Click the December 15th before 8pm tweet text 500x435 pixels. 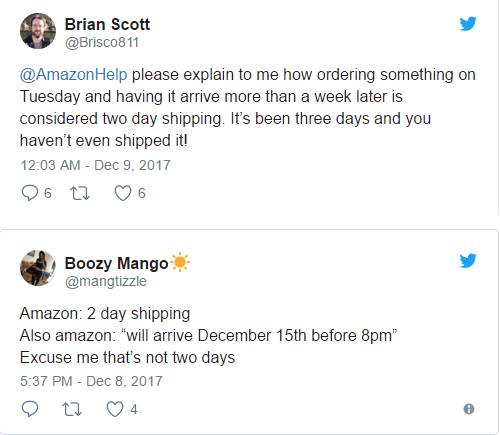pos(208,335)
